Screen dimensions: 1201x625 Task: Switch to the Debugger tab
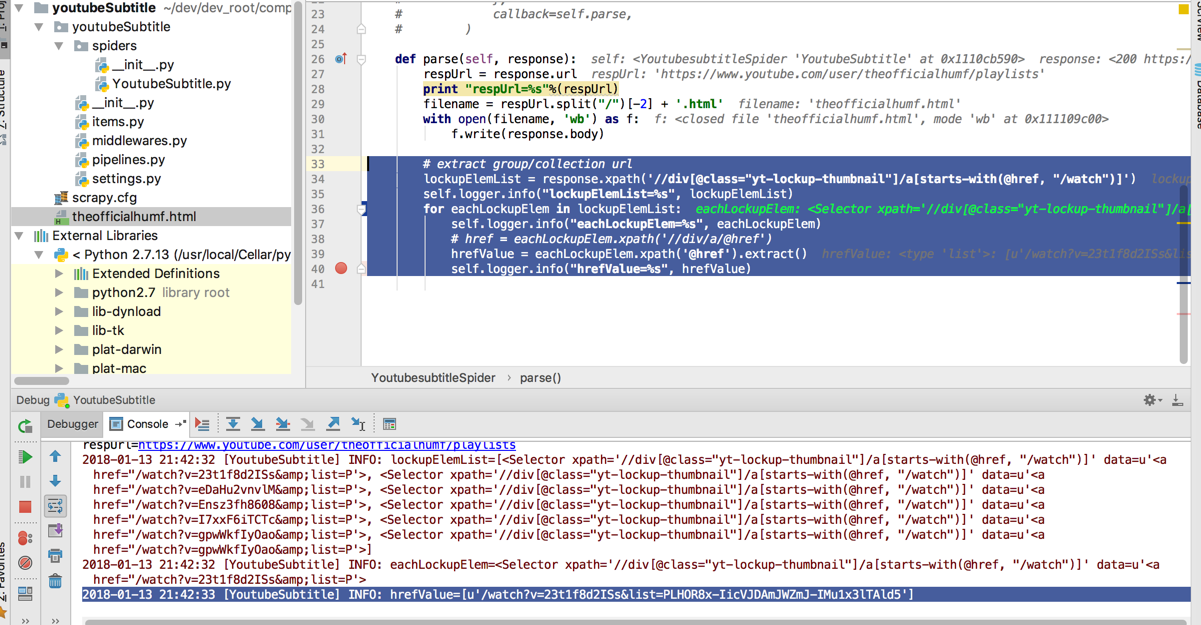pyautogui.click(x=73, y=424)
